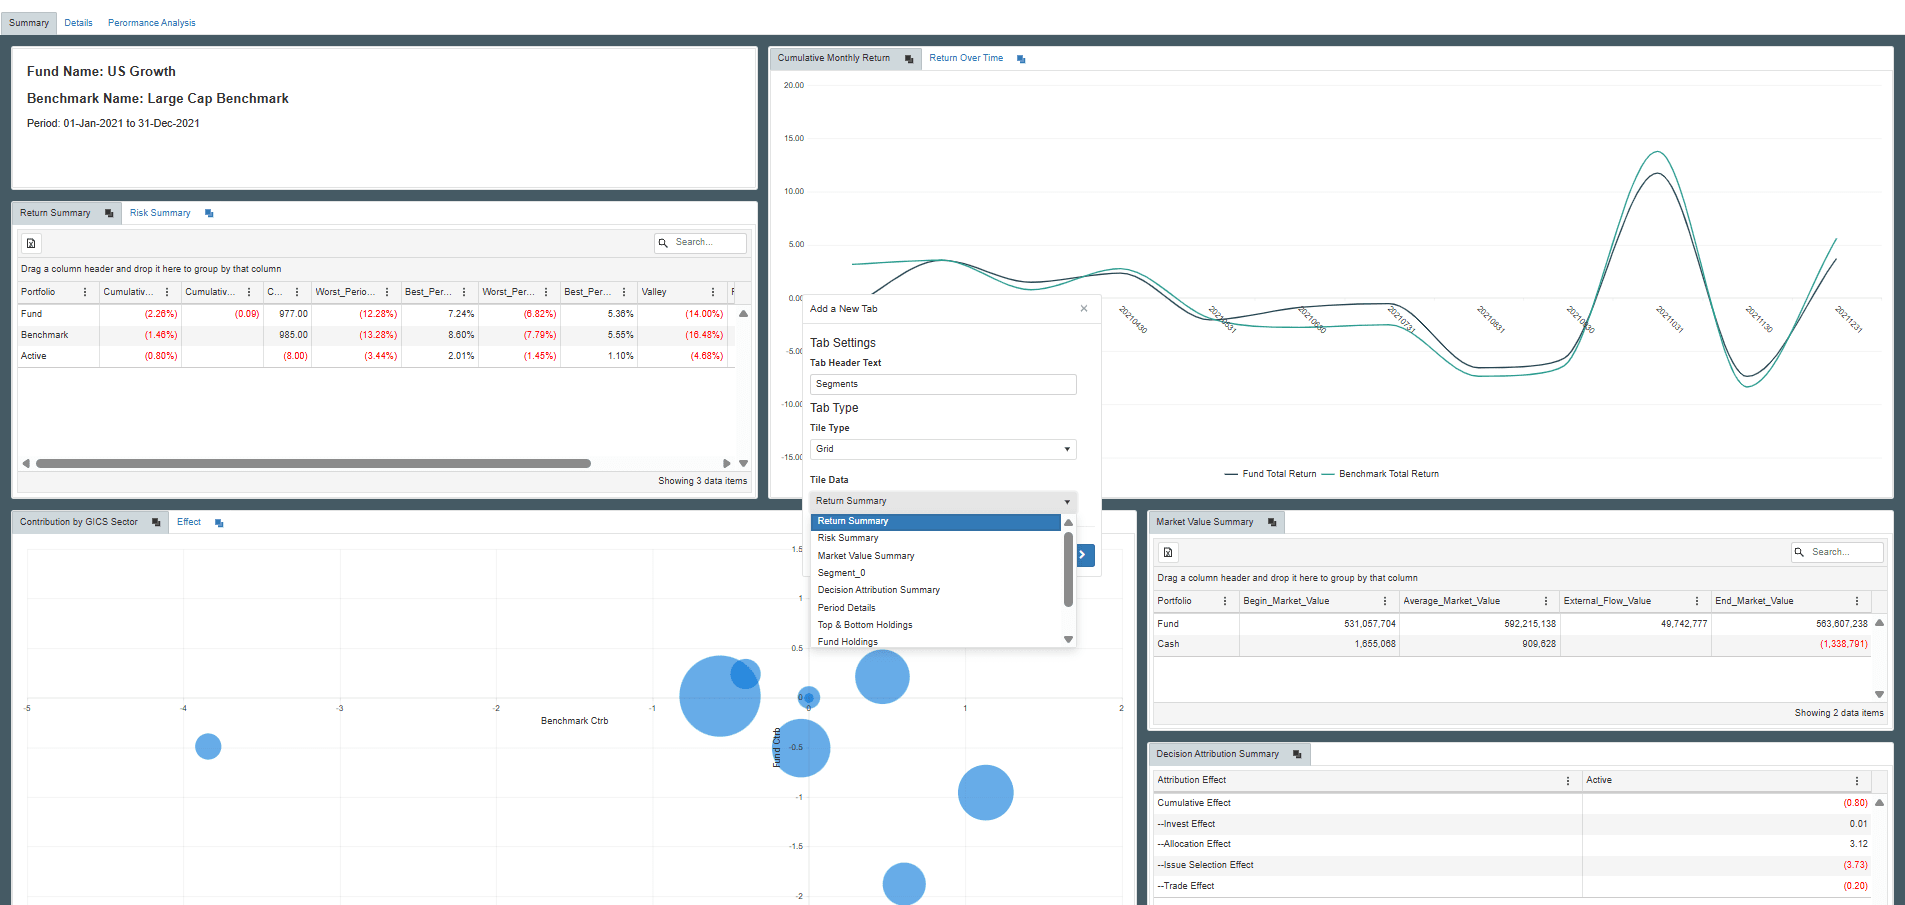Pick Top & Bottom Holdings from list
The height and width of the screenshot is (905, 1905).
[x=936, y=625]
